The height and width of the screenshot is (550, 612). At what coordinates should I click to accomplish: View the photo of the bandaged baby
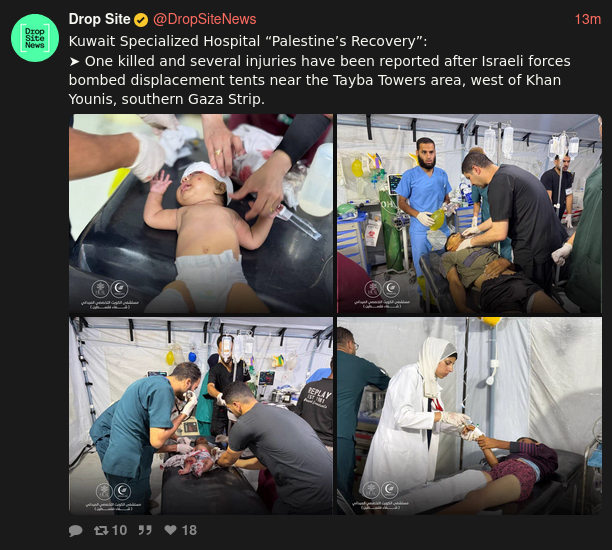(x=201, y=214)
